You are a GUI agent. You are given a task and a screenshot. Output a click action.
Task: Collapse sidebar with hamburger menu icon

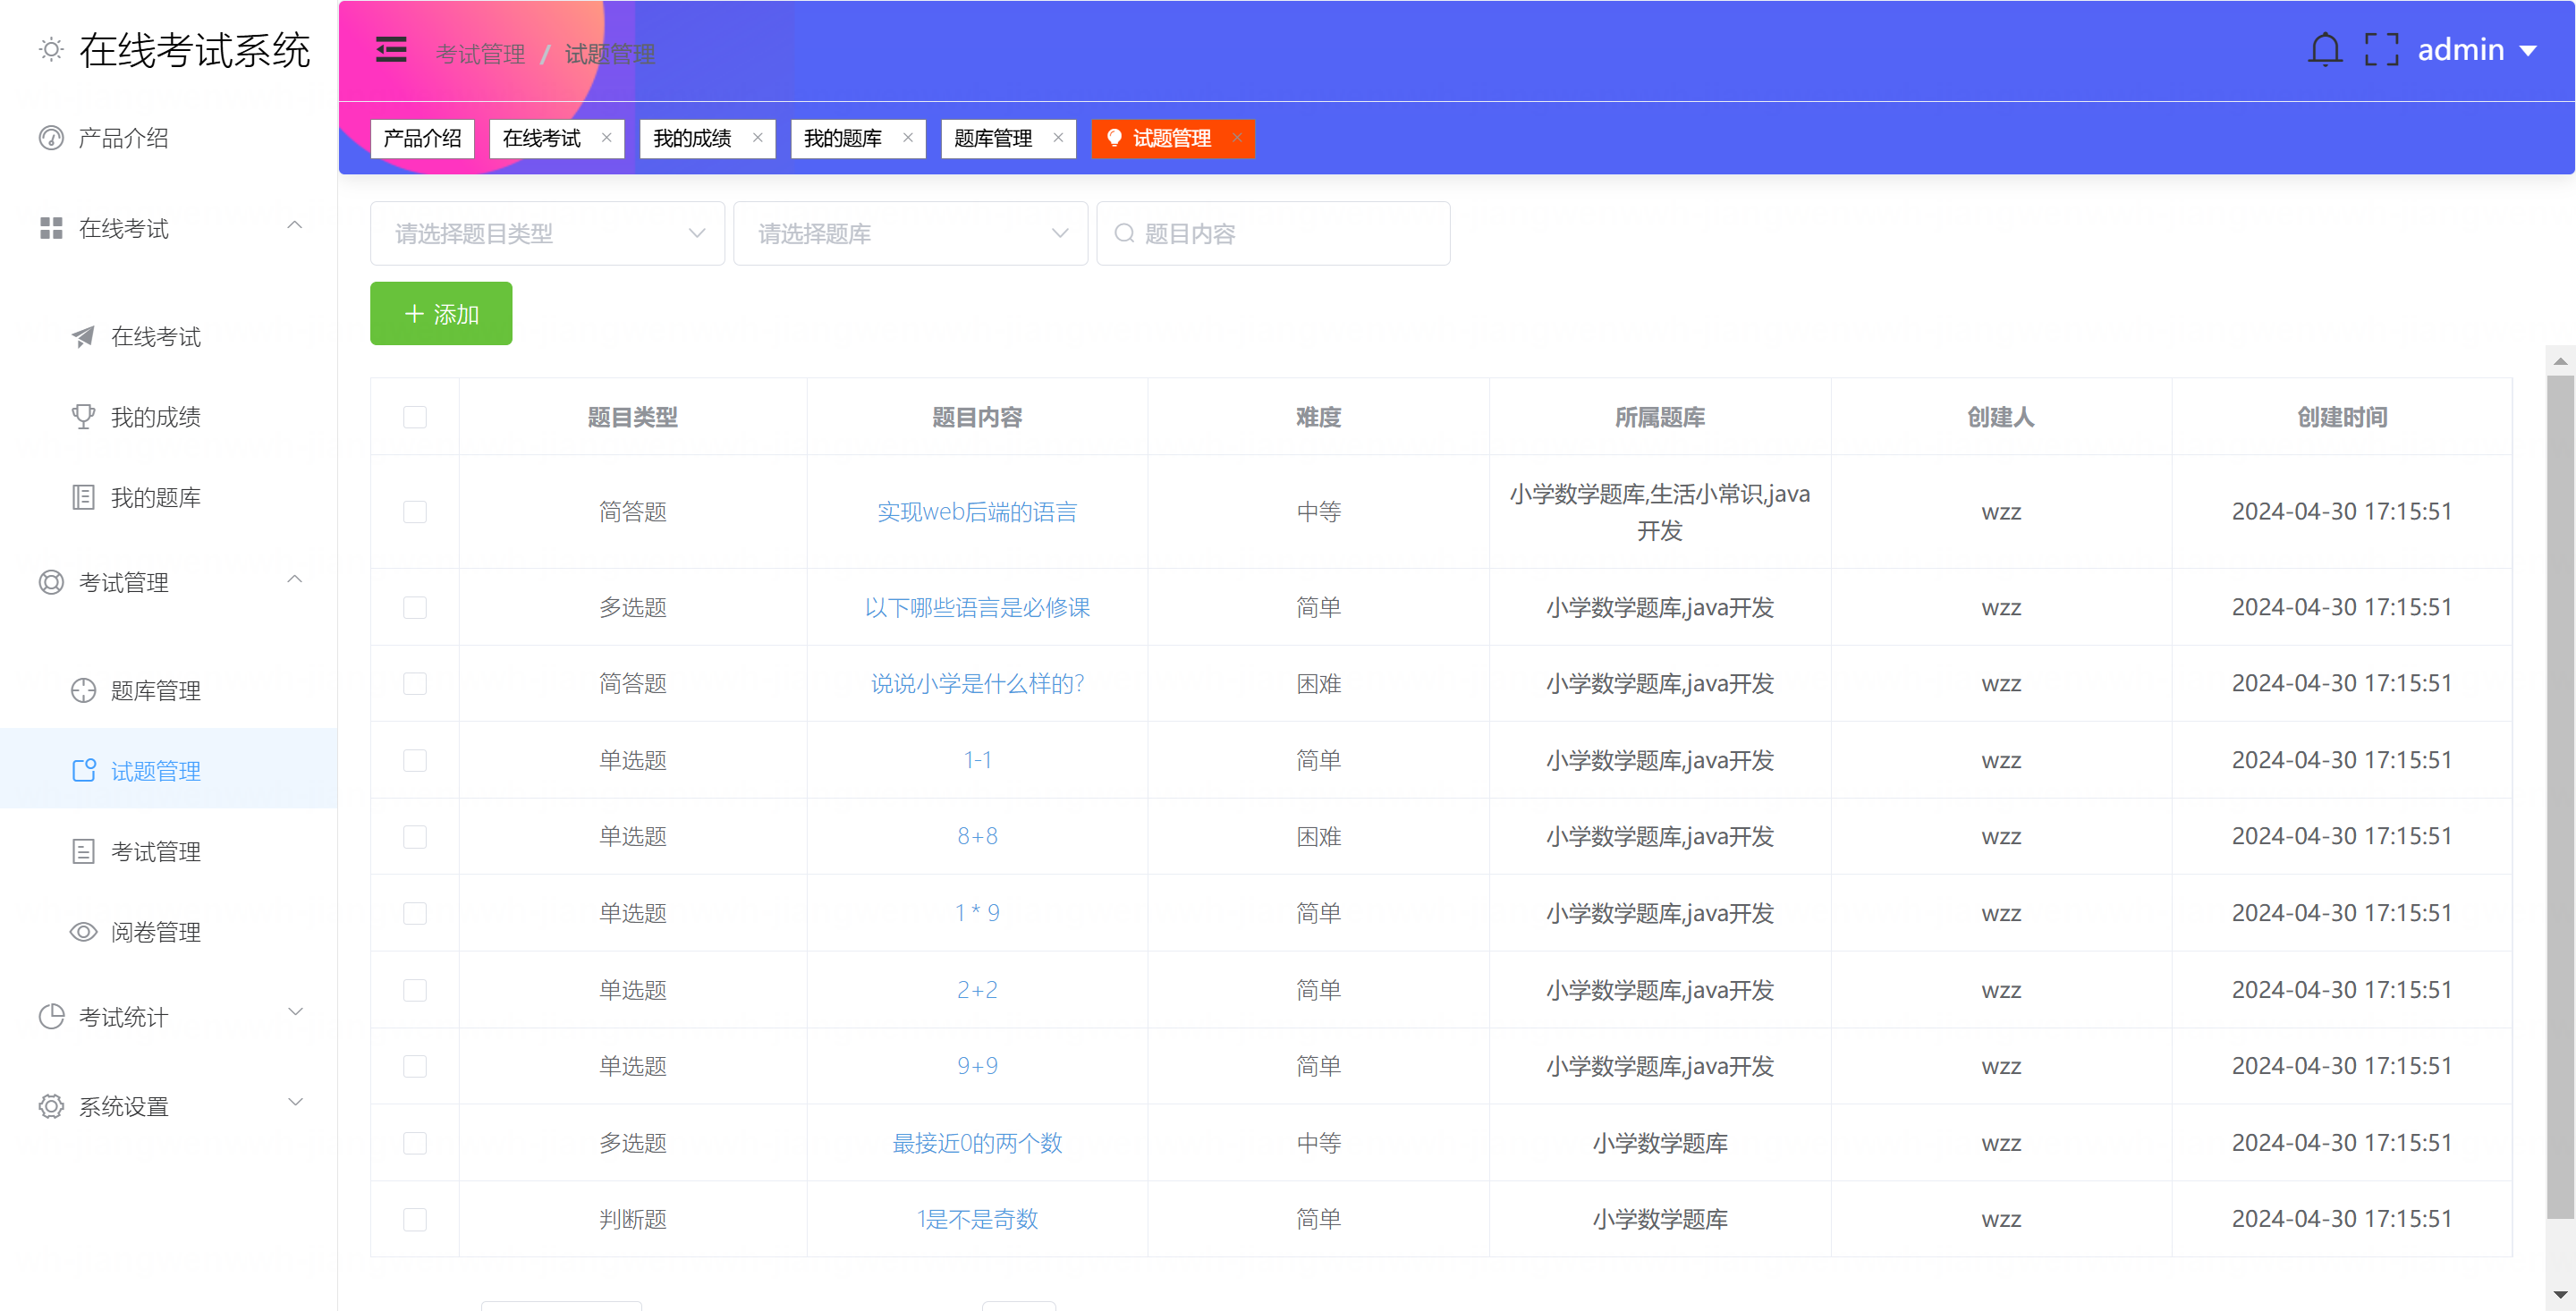click(x=391, y=50)
